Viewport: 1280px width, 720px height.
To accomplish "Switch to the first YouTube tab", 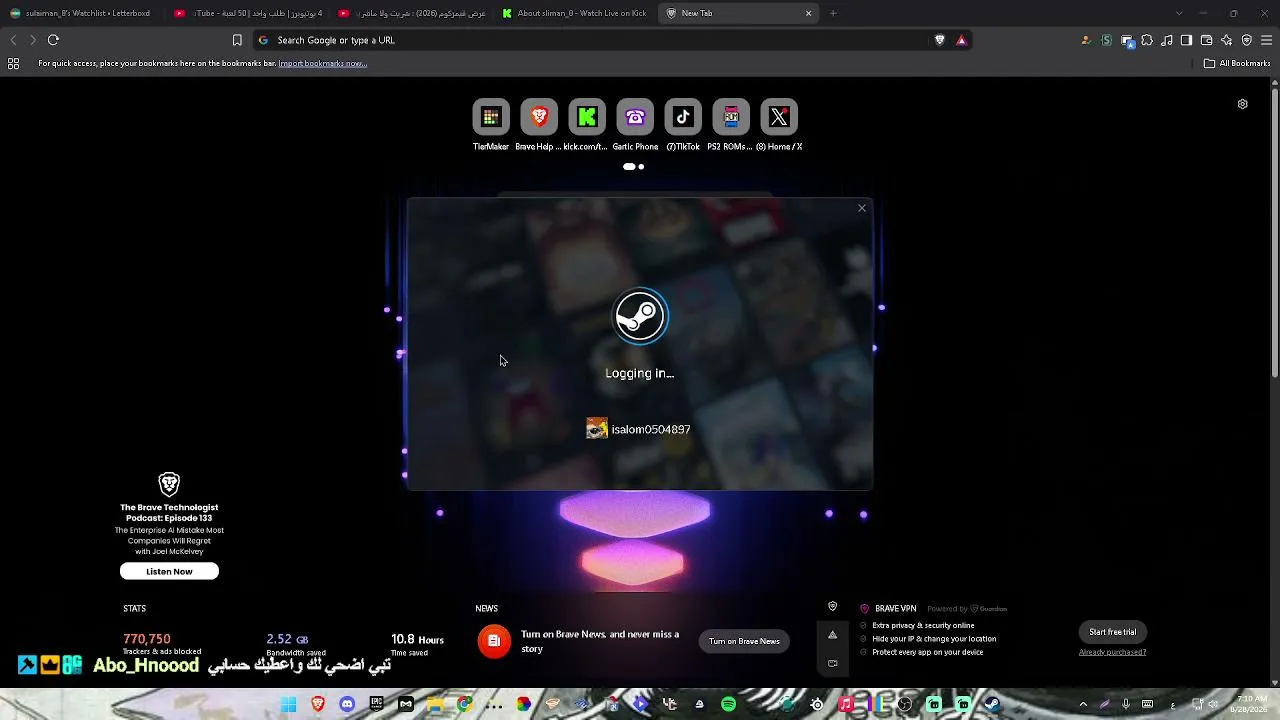I will [248, 13].
